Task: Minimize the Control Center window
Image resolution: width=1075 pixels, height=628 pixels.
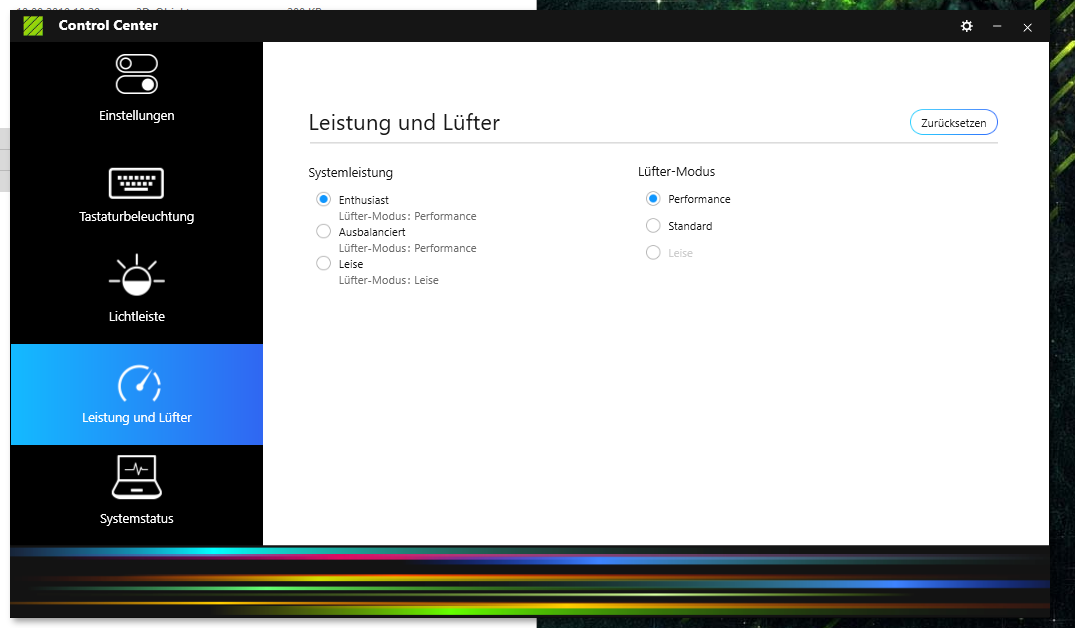Action: (997, 27)
